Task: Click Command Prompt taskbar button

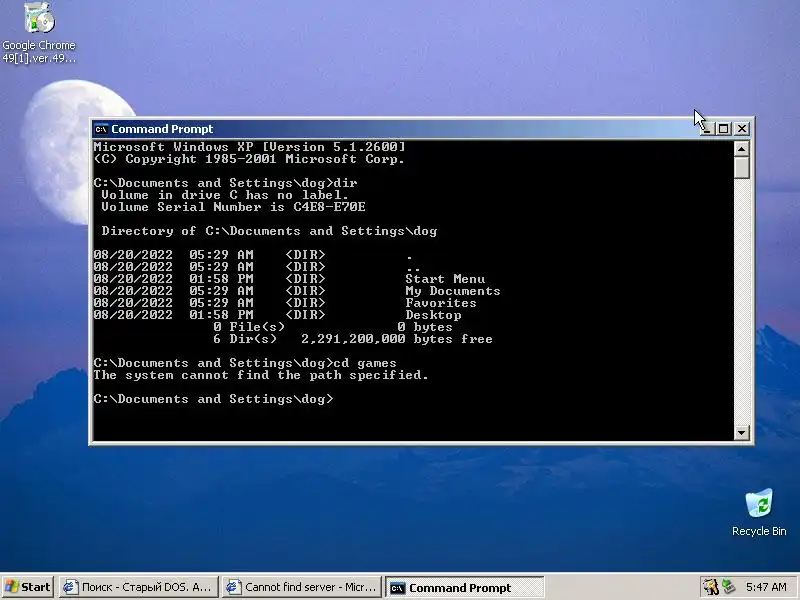Action: click(465, 588)
